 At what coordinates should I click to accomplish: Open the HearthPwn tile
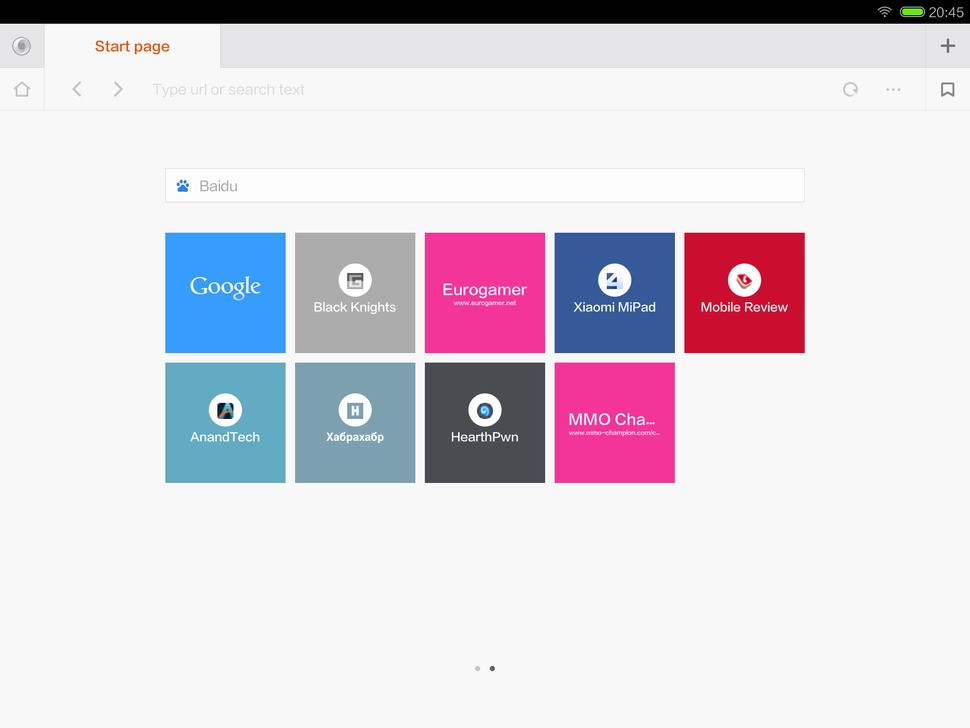(x=485, y=422)
